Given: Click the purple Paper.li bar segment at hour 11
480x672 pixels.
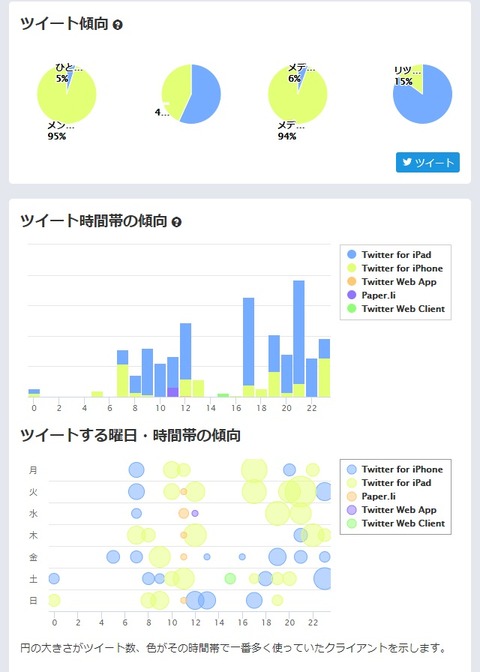Looking at the screenshot, I should click(173, 392).
